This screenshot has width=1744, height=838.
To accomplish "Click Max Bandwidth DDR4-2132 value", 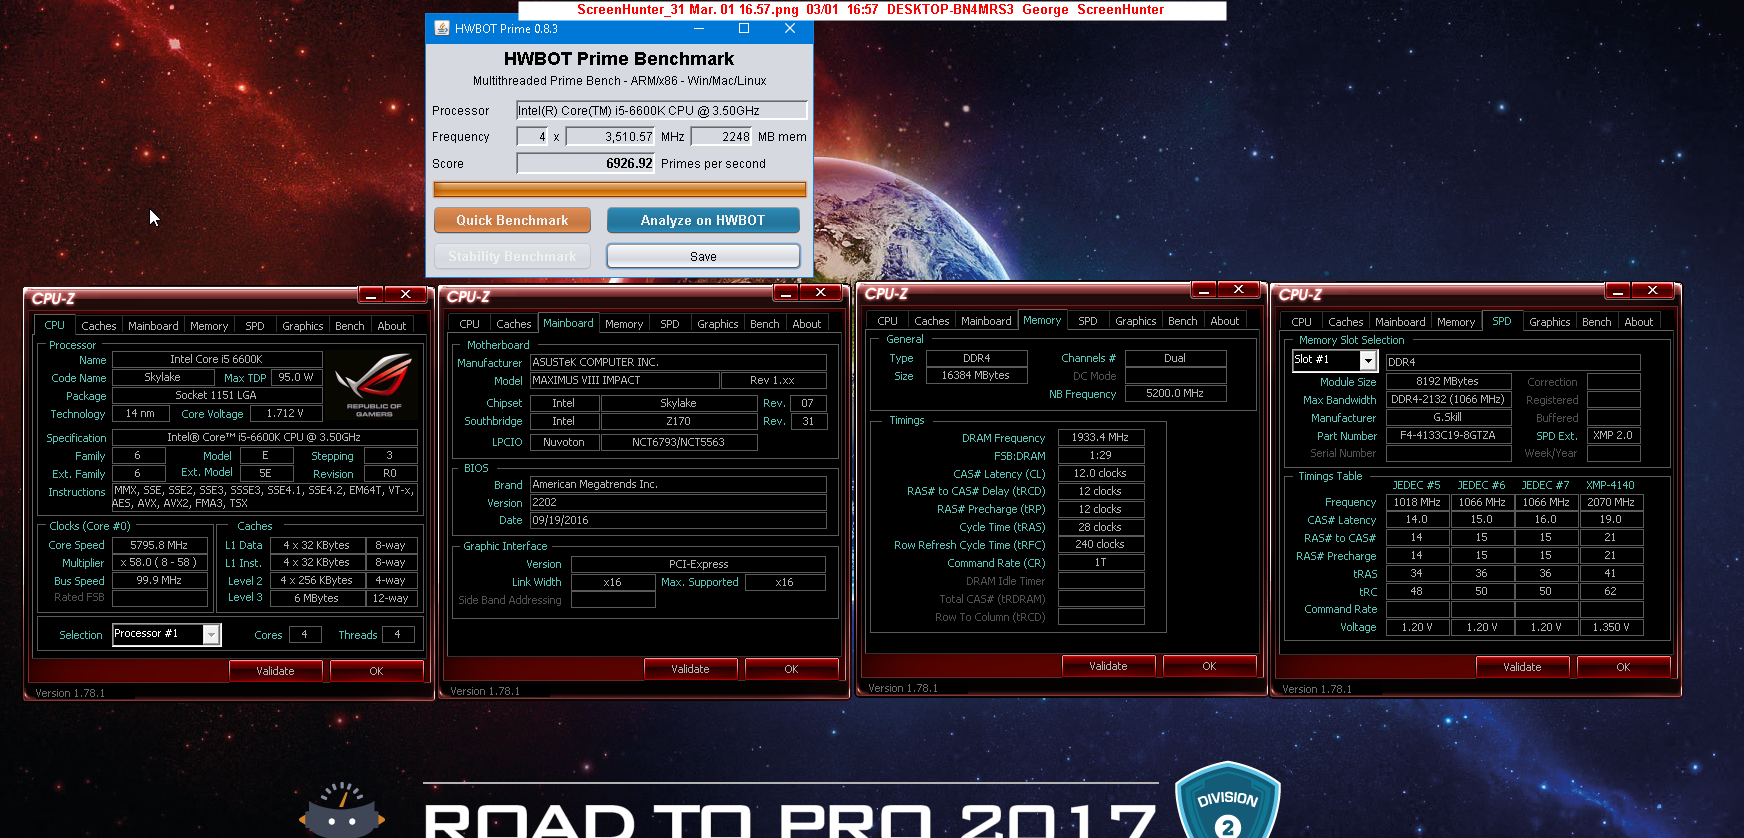I will [1447, 399].
